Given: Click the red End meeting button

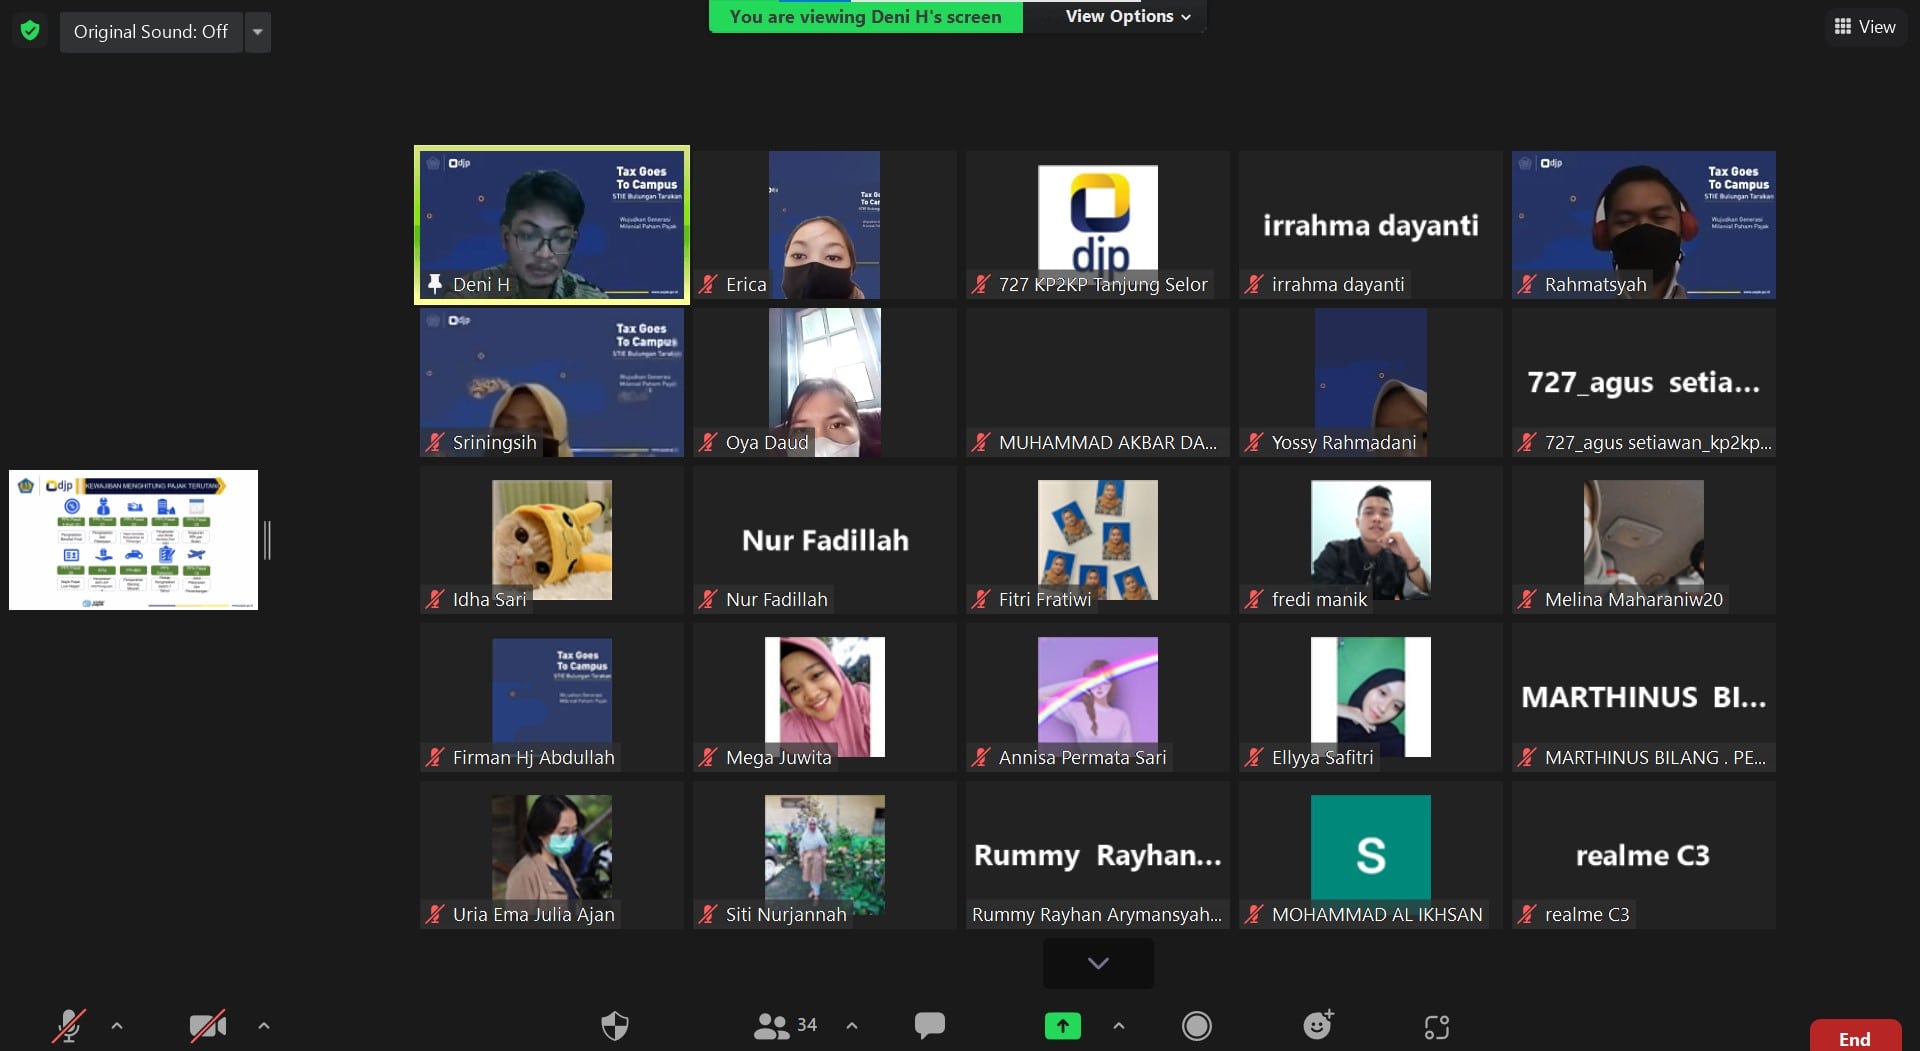Looking at the screenshot, I should (x=1854, y=1038).
